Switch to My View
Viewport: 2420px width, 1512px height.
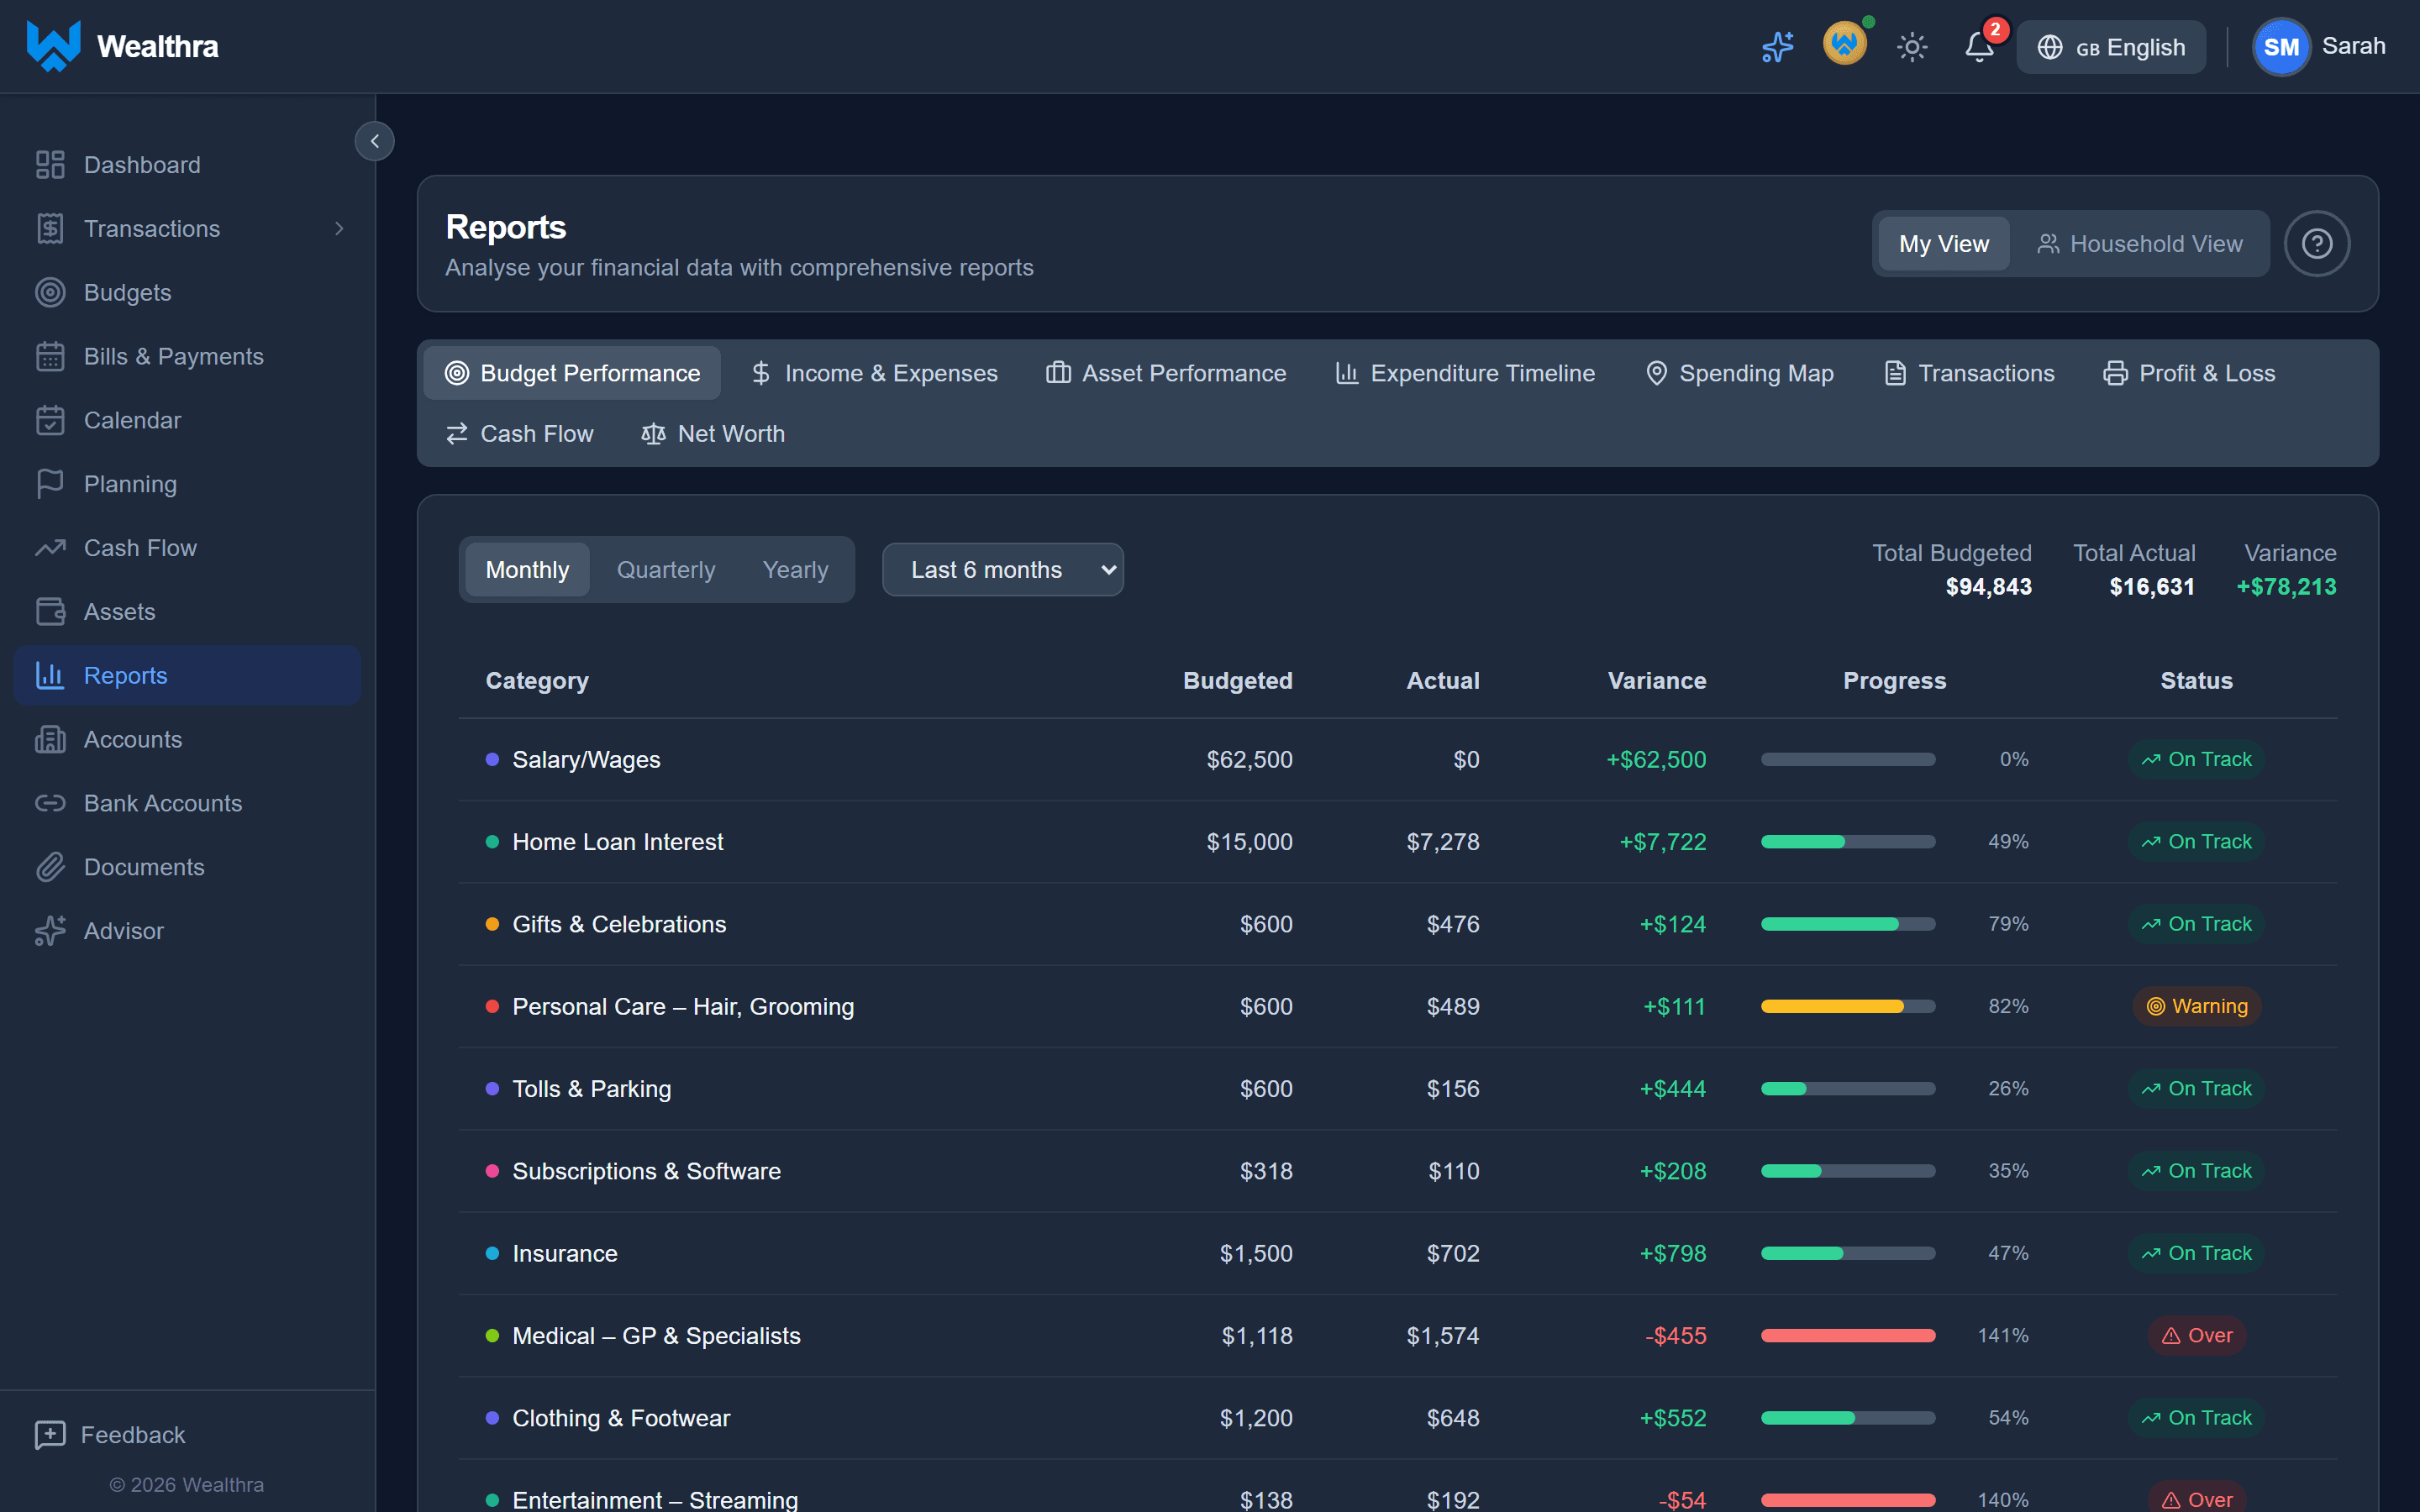click(1943, 244)
